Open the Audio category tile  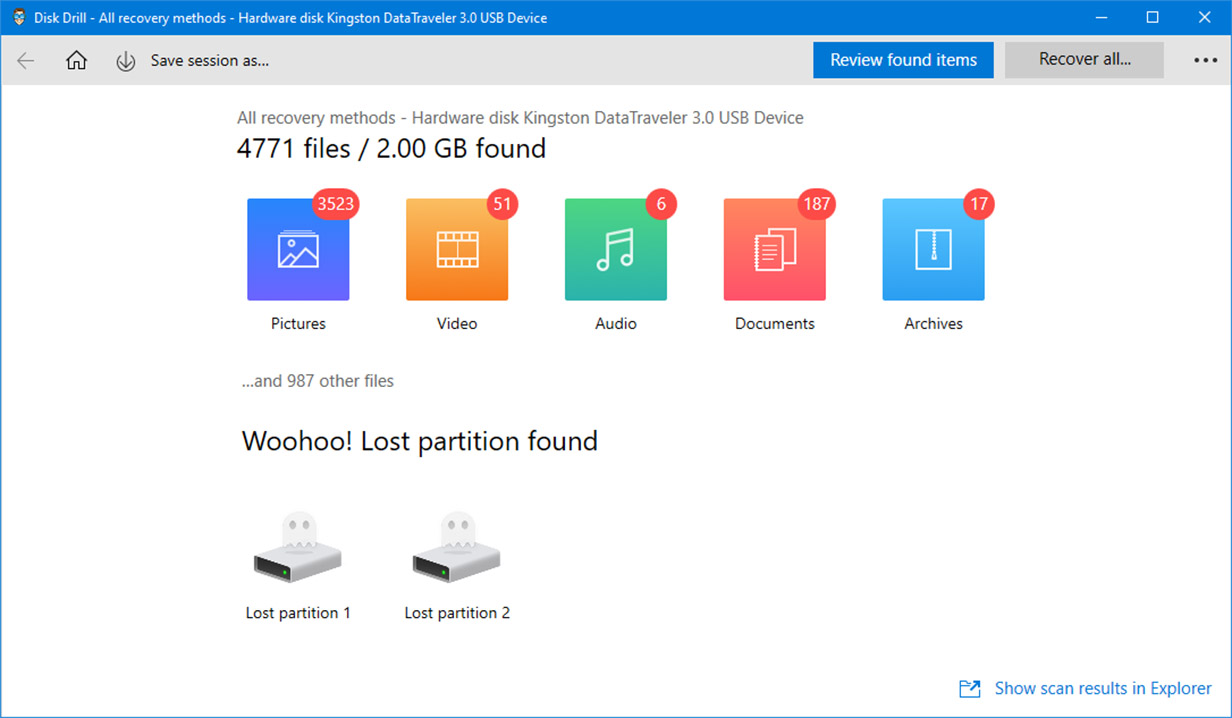point(616,249)
